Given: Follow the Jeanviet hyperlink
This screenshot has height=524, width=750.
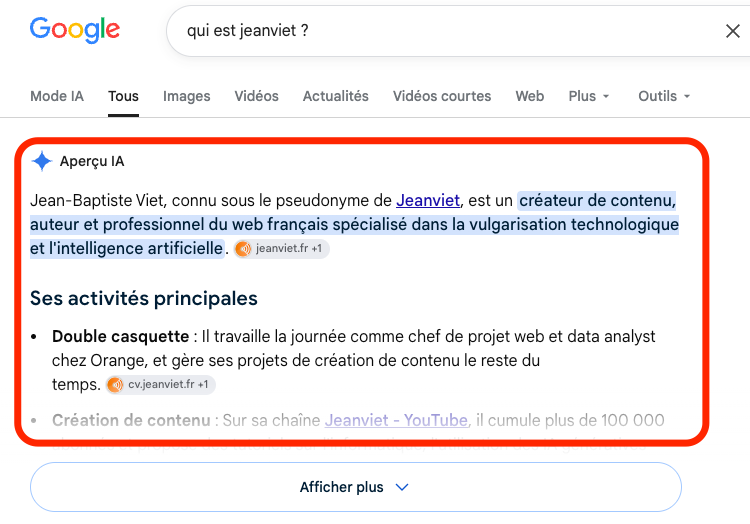Looking at the screenshot, I should pyautogui.click(x=428, y=200).
